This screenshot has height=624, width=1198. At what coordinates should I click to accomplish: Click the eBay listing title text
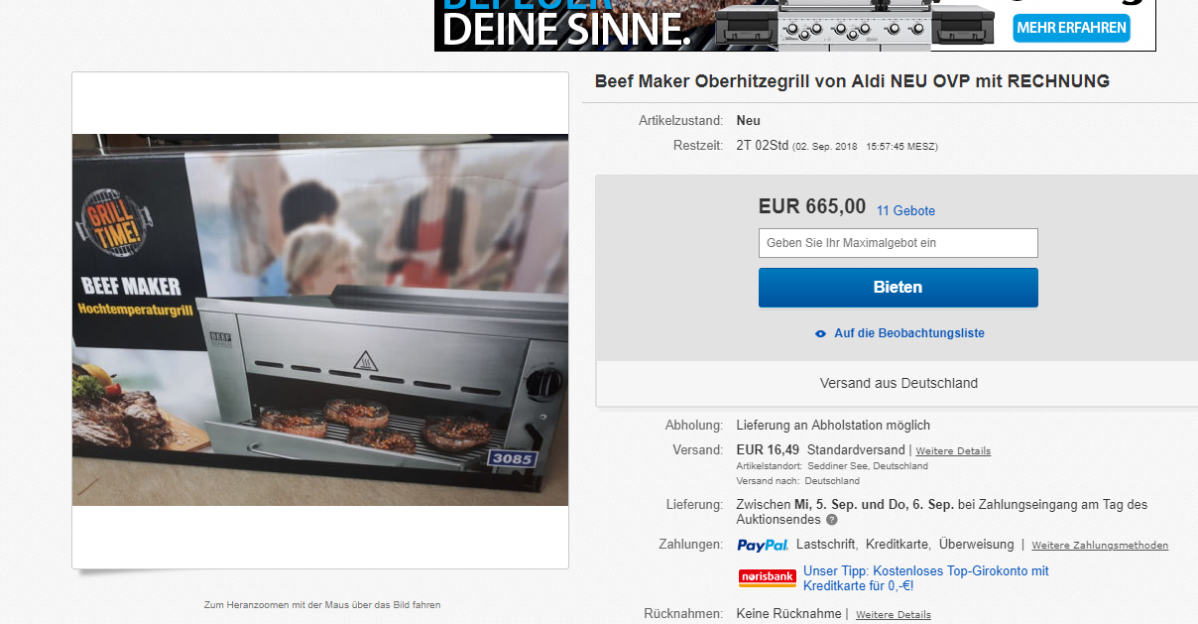pos(852,81)
